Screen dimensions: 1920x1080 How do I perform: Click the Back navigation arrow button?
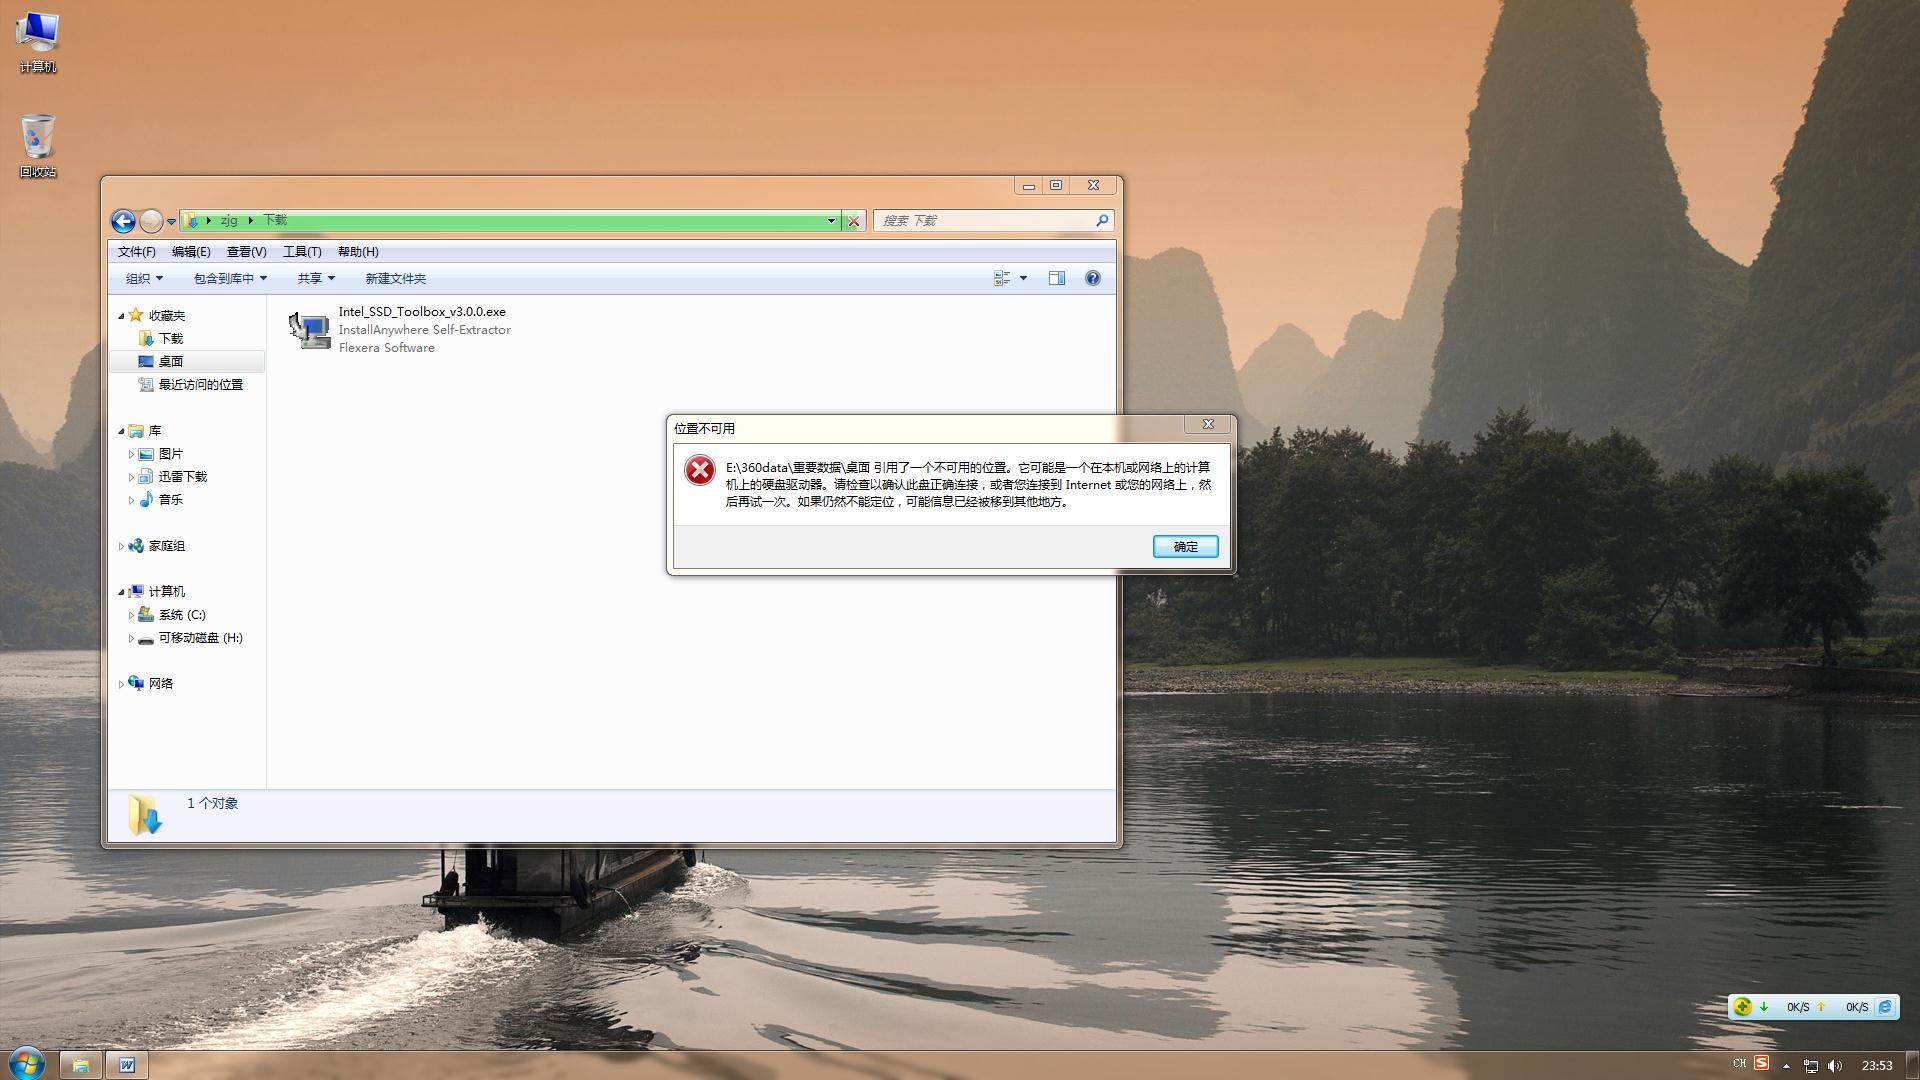pos(123,221)
